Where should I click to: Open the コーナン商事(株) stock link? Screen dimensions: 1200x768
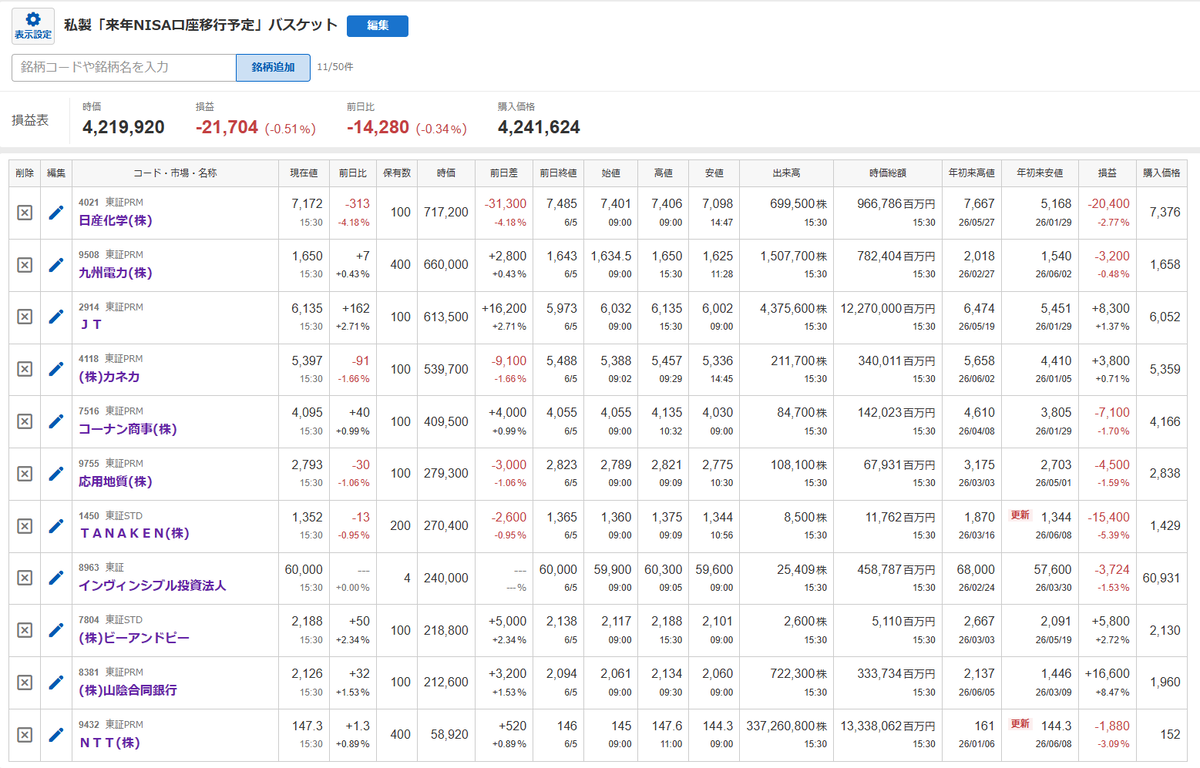[128, 429]
